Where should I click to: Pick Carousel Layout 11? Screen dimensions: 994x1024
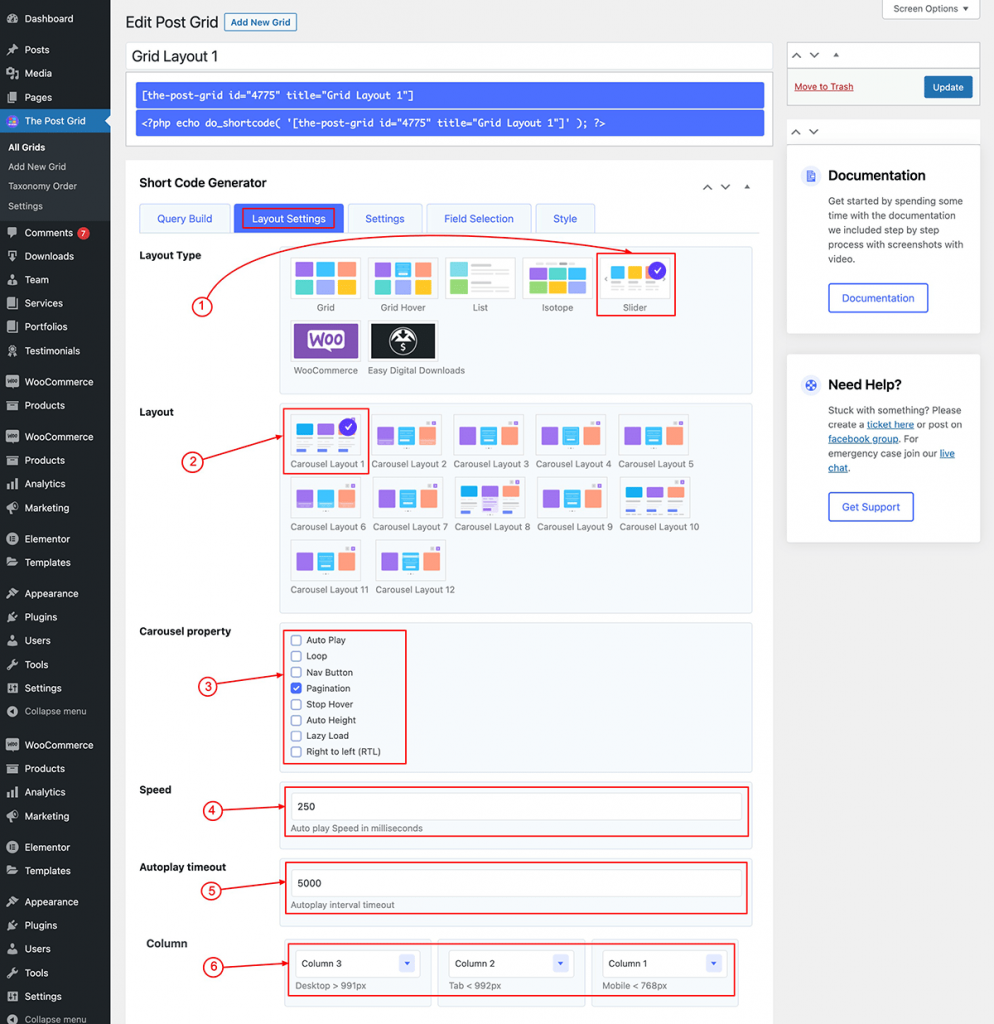click(325, 560)
